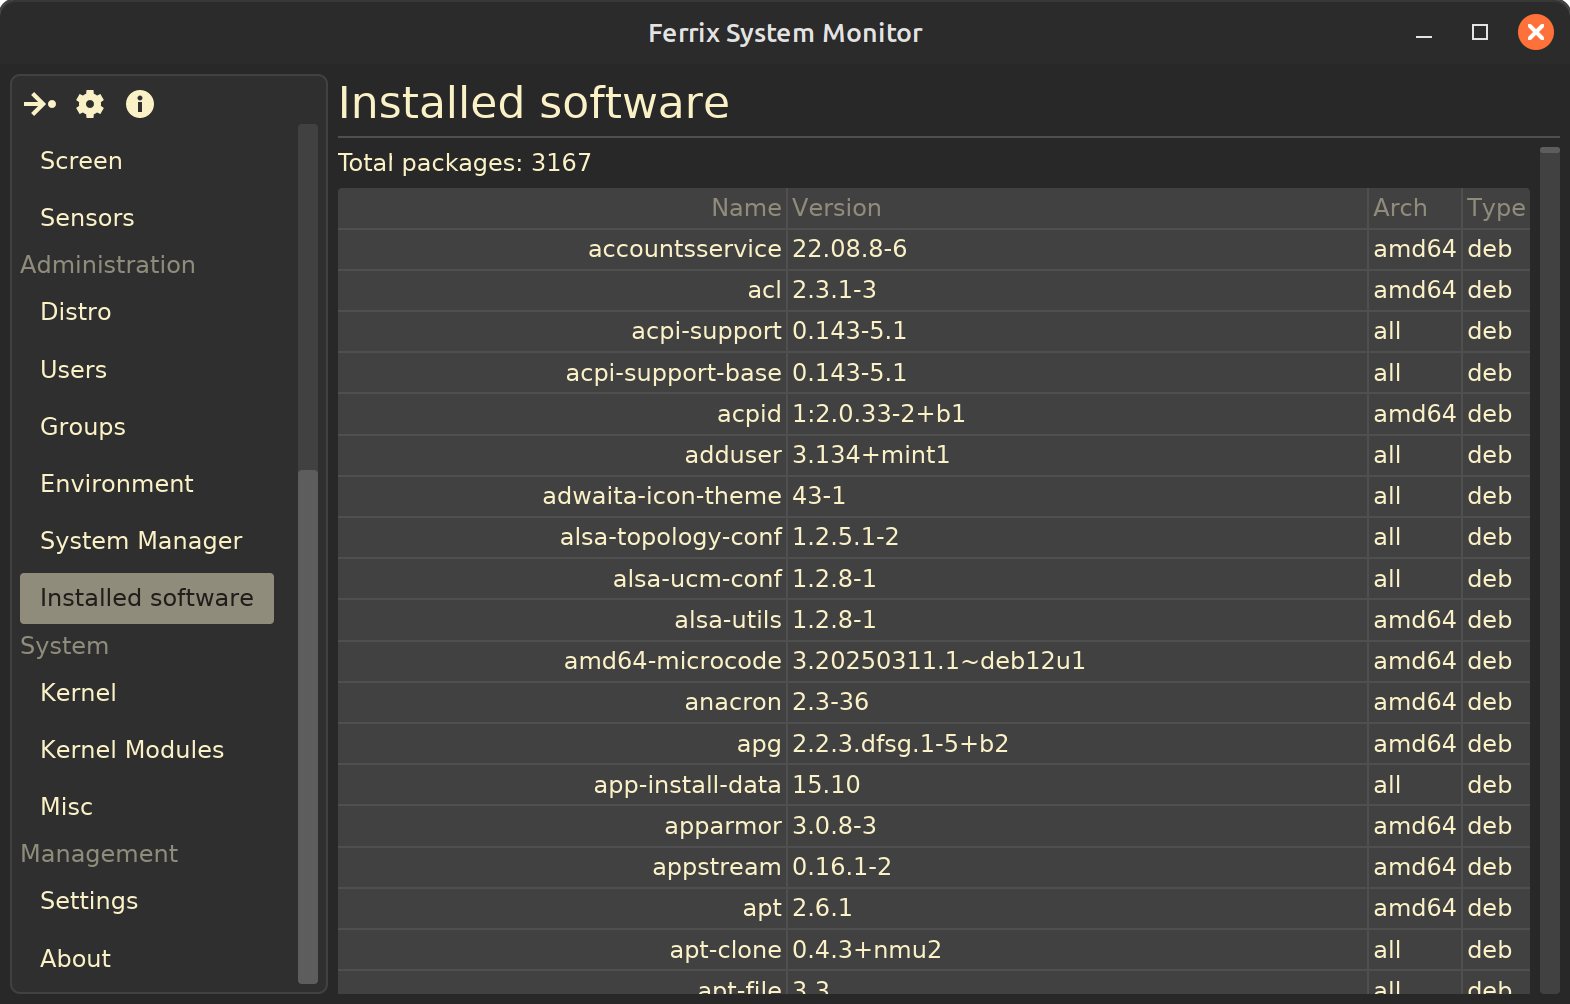
Task: Click the Type column header
Action: [1495, 208]
